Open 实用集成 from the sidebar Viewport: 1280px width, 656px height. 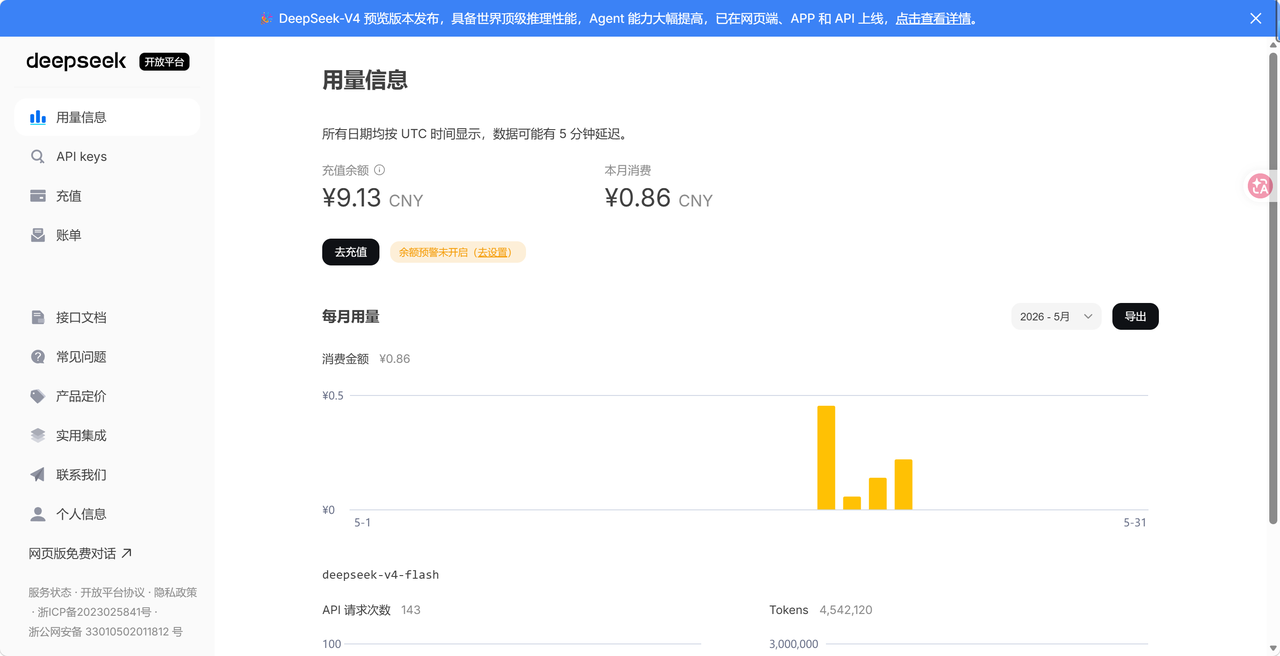click(107, 435)
